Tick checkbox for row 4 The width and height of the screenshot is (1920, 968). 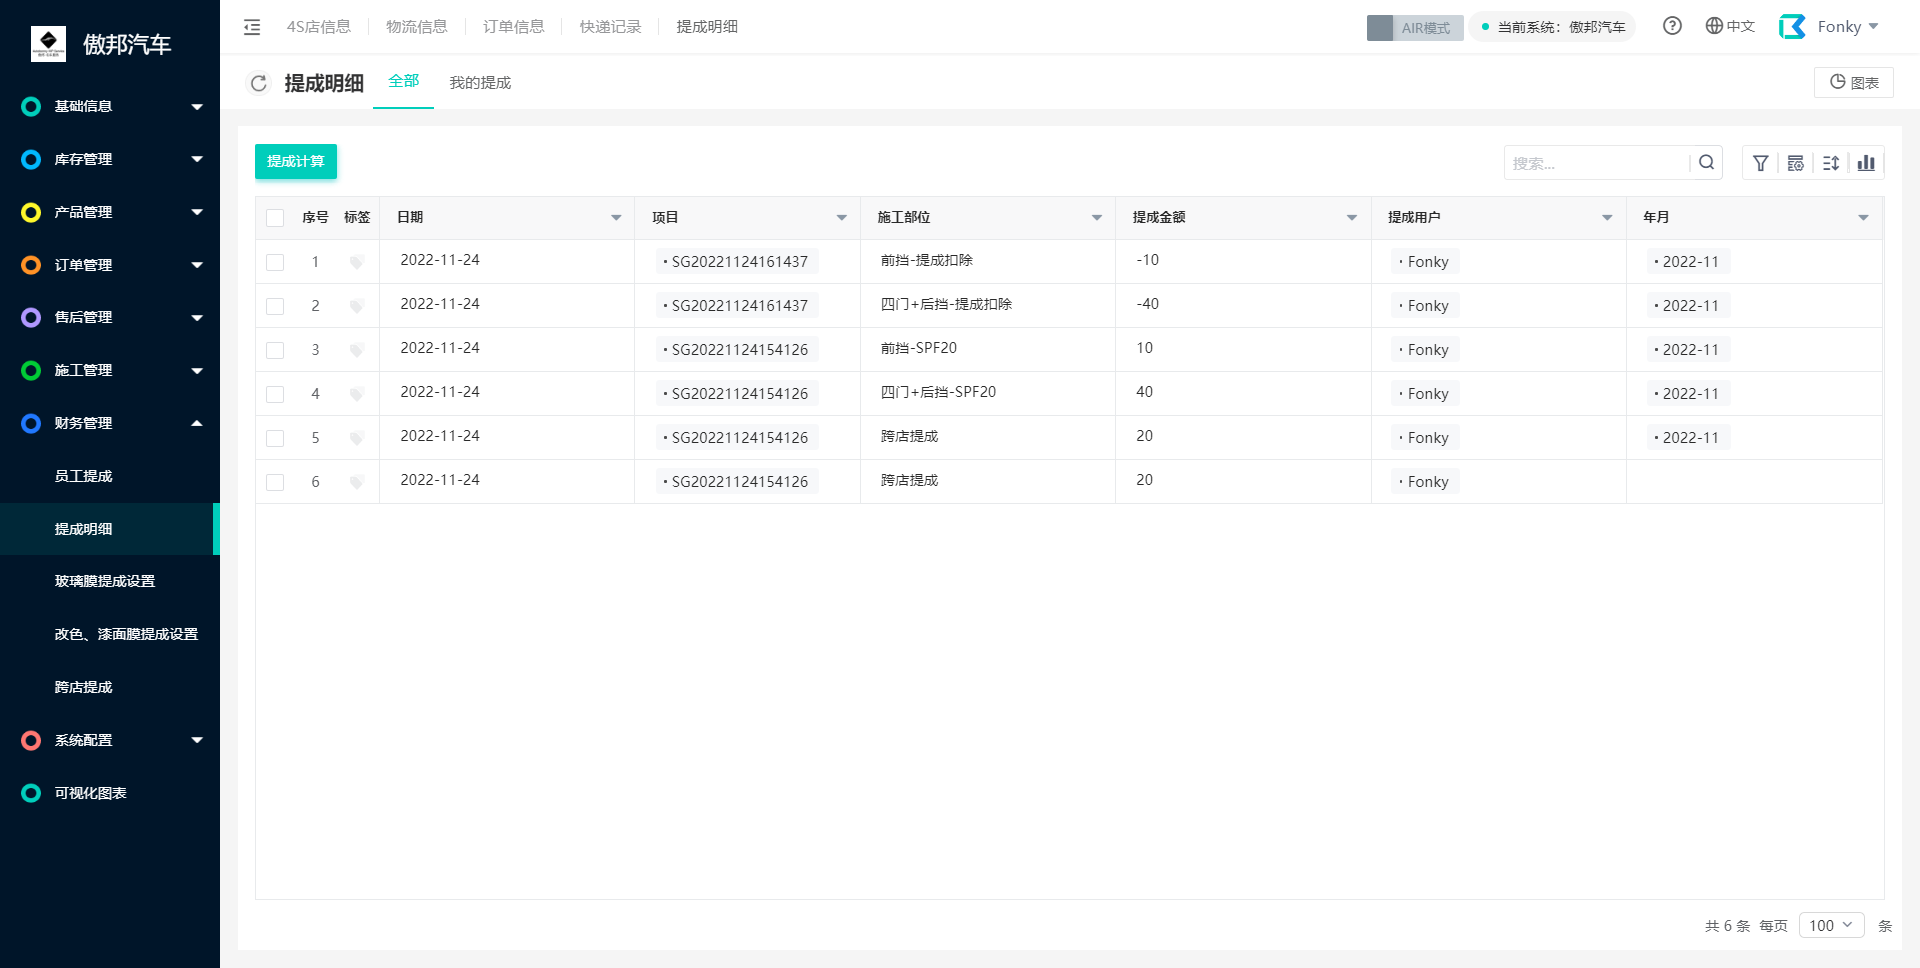point(275,394)
